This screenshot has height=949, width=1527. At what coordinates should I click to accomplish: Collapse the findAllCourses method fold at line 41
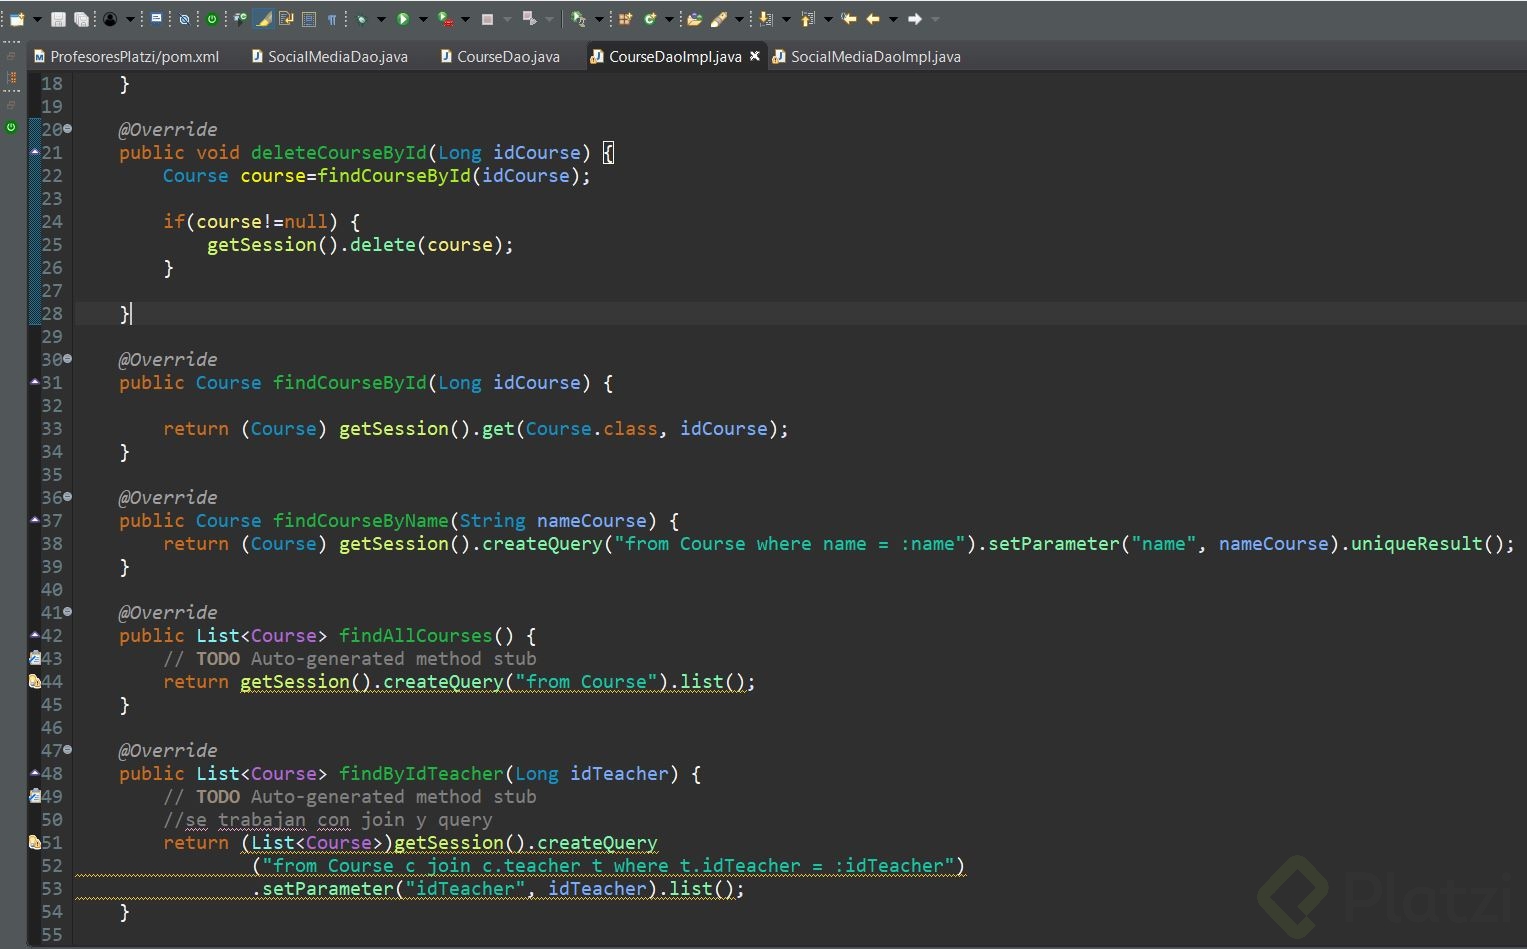pyautogui.click(x=68, y=612)
